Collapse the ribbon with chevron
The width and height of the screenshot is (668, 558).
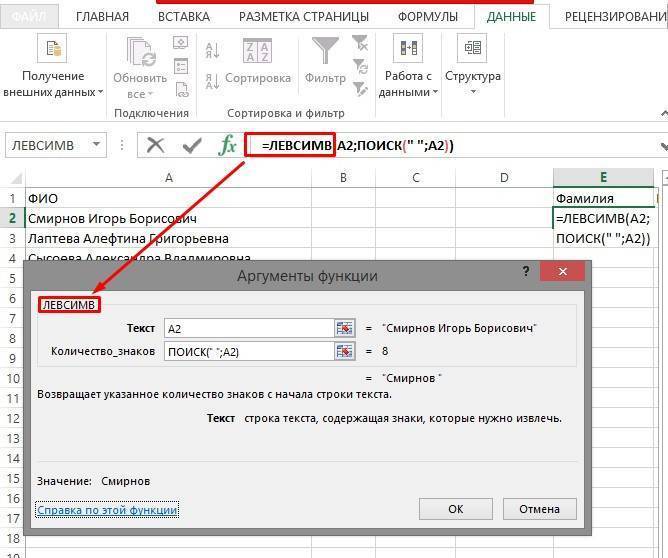(x=664, y=113)
